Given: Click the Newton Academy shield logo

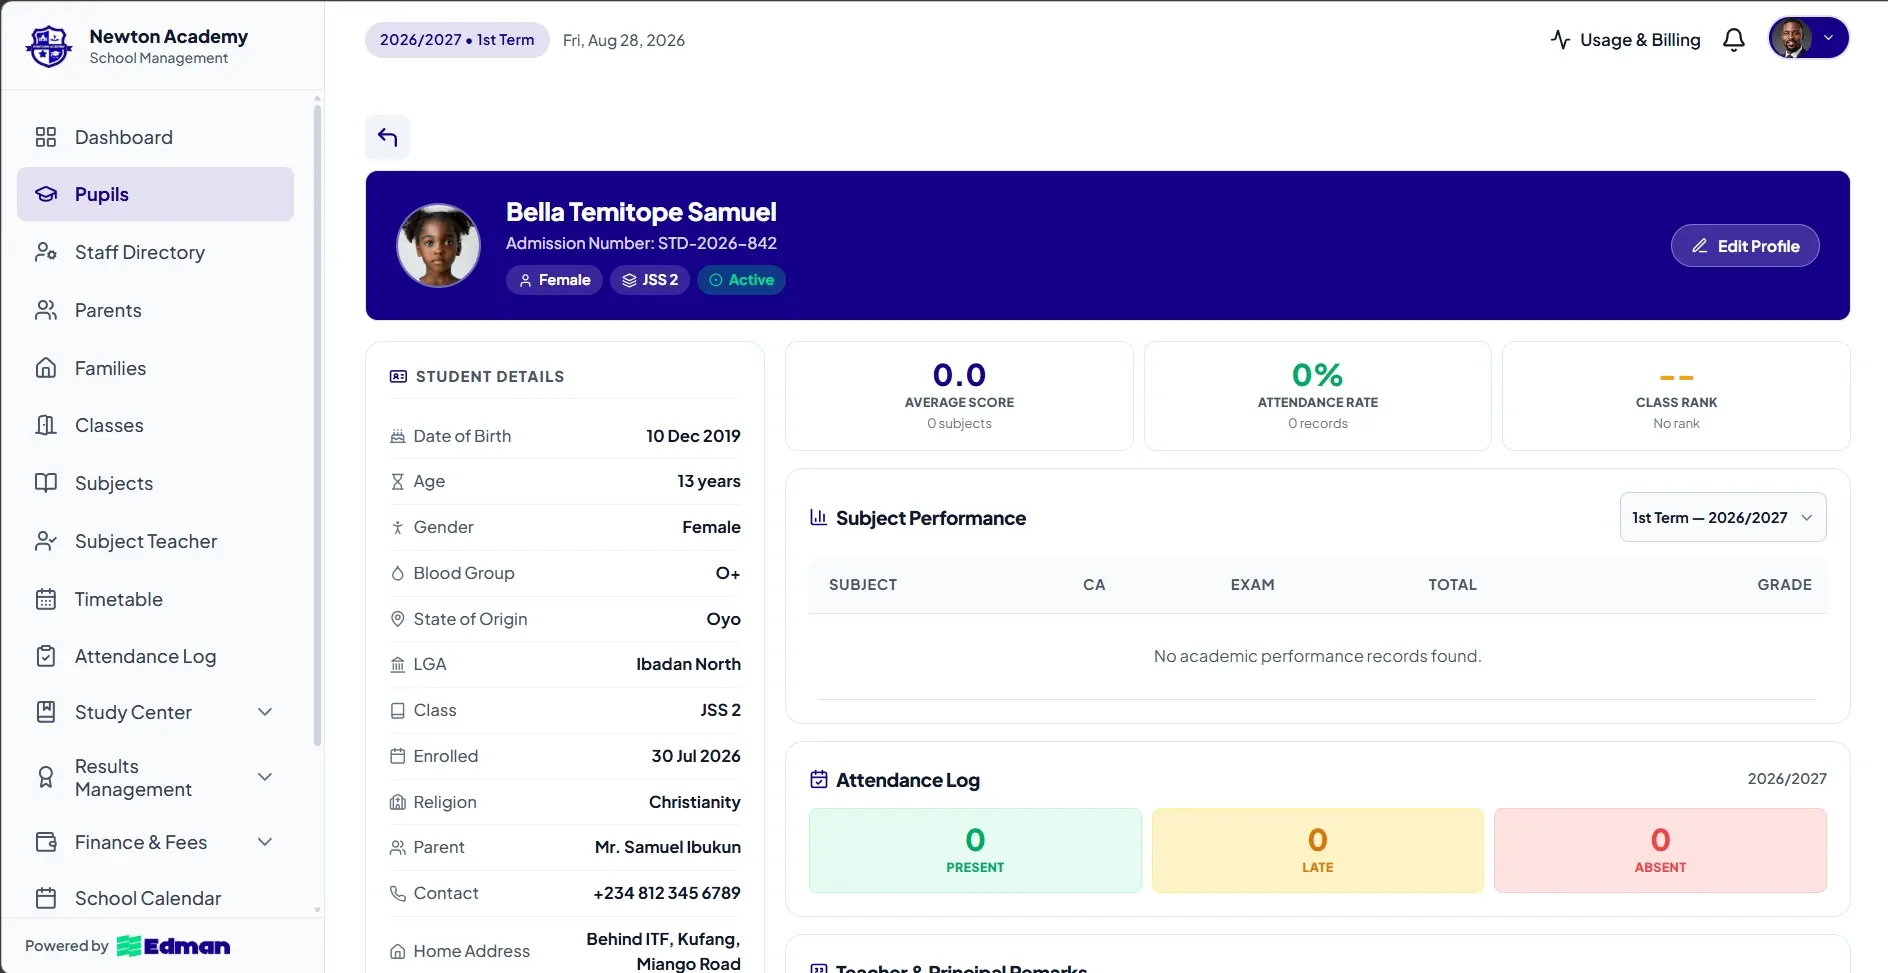Looking at the screenshot, I should point(49,46).
